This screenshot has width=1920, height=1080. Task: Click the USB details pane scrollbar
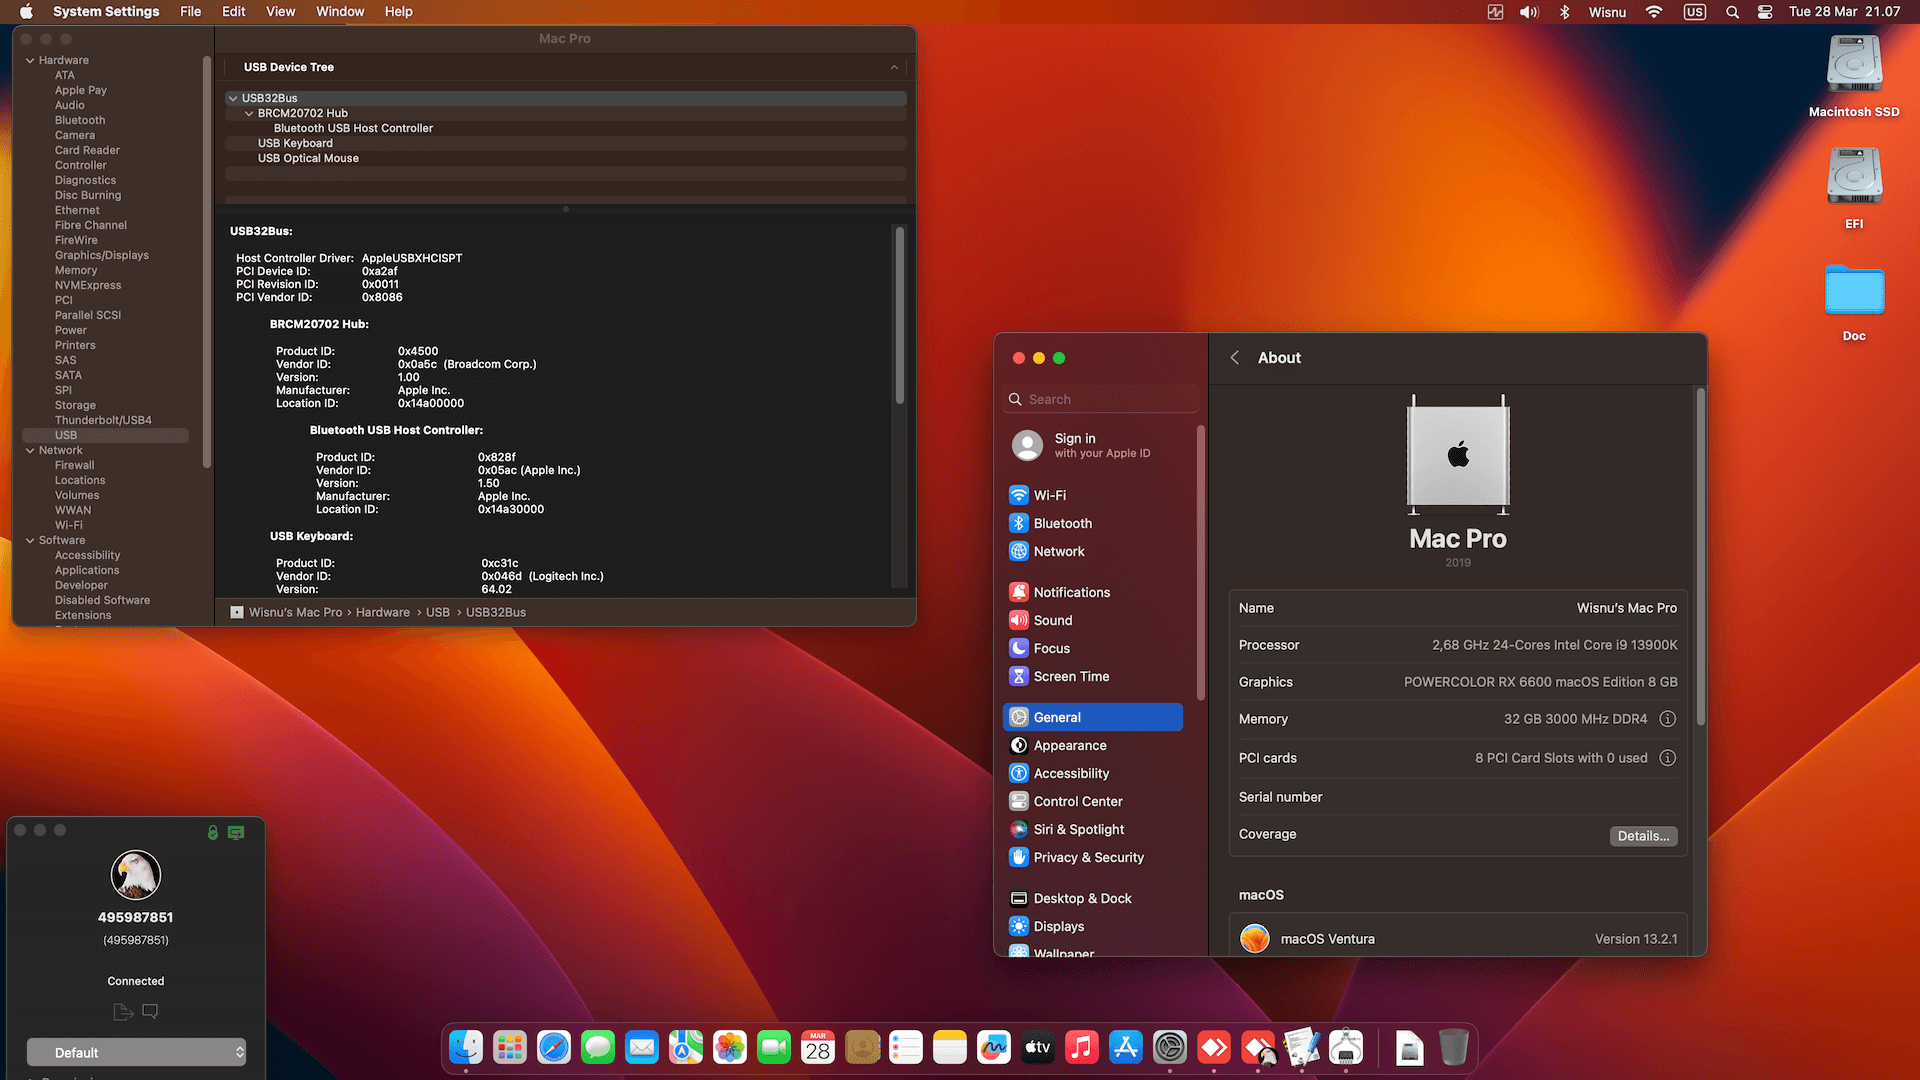pyautogui.click(x=899, y=315)
